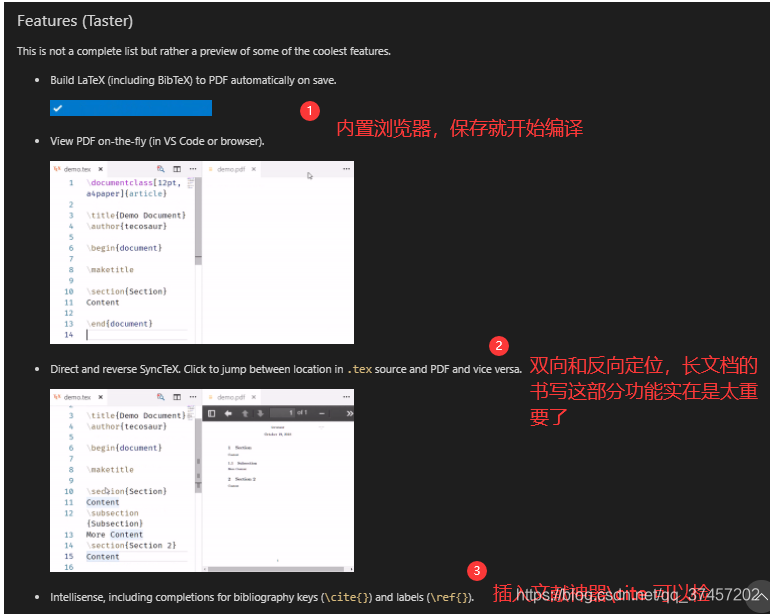Click the 'Features (Taster)' heading
This screenshot has width=770, height=614.
click(75, 21)
